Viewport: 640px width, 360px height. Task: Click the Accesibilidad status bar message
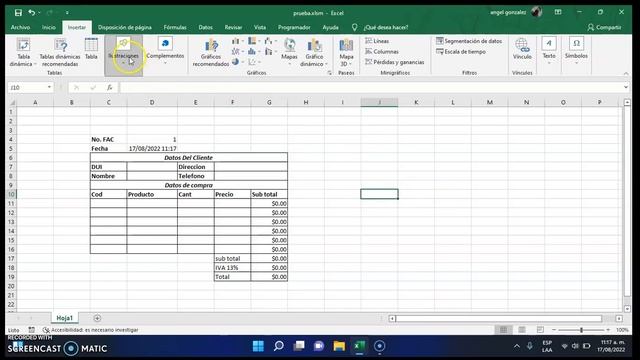coord(91,330)
